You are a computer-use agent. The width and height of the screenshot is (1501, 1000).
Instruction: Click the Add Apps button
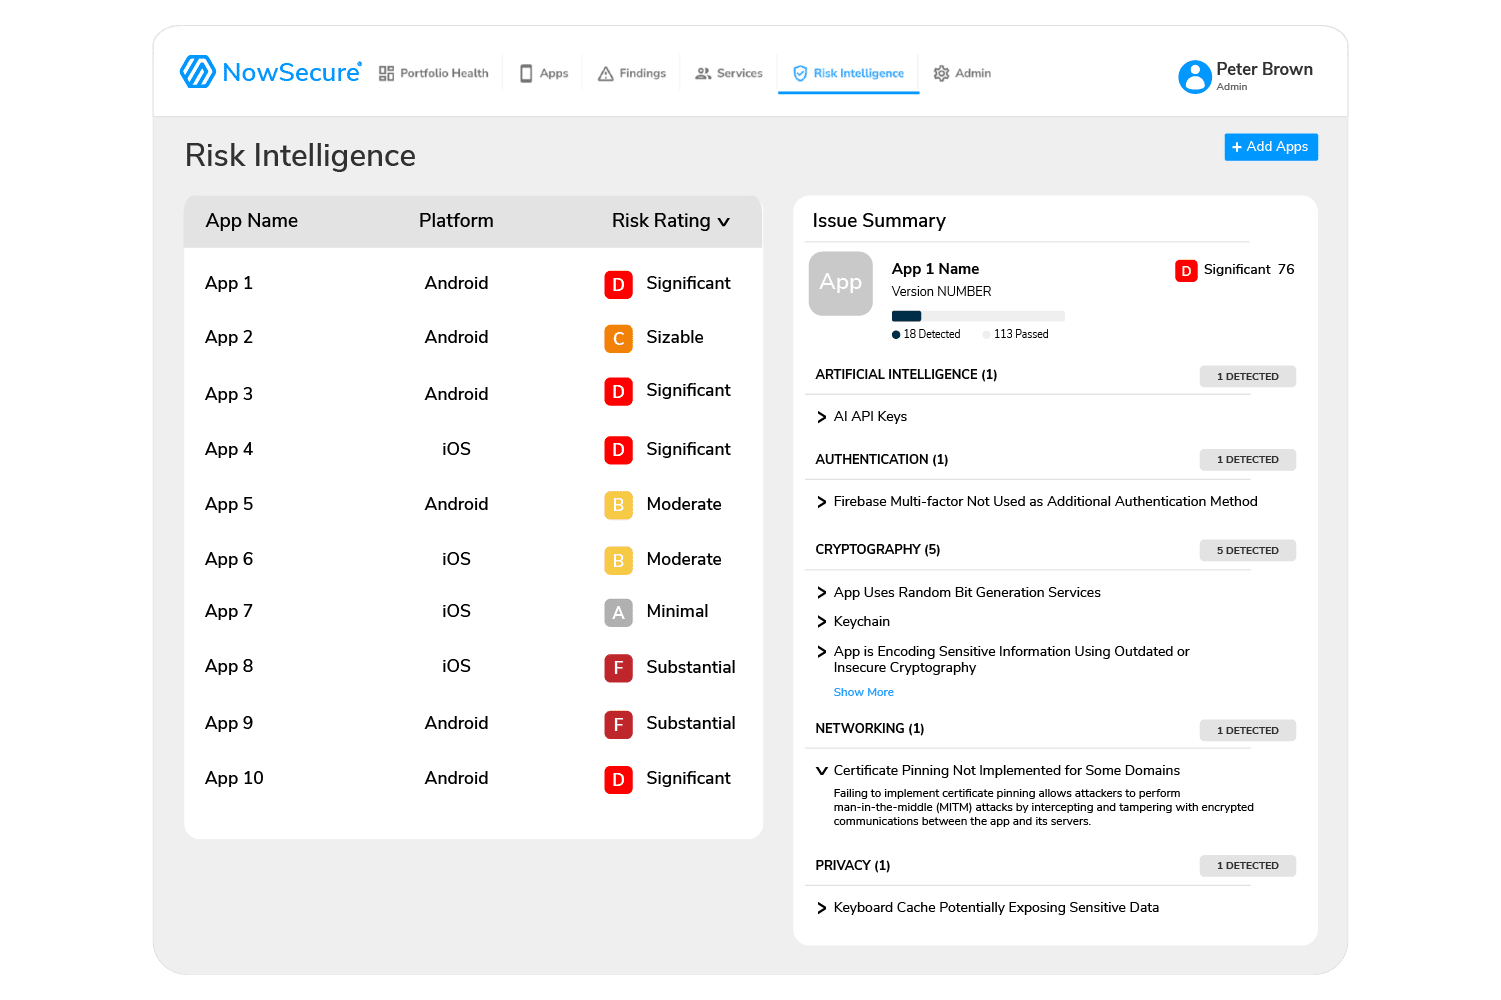pyautogui.click(x=1271, y=147)
